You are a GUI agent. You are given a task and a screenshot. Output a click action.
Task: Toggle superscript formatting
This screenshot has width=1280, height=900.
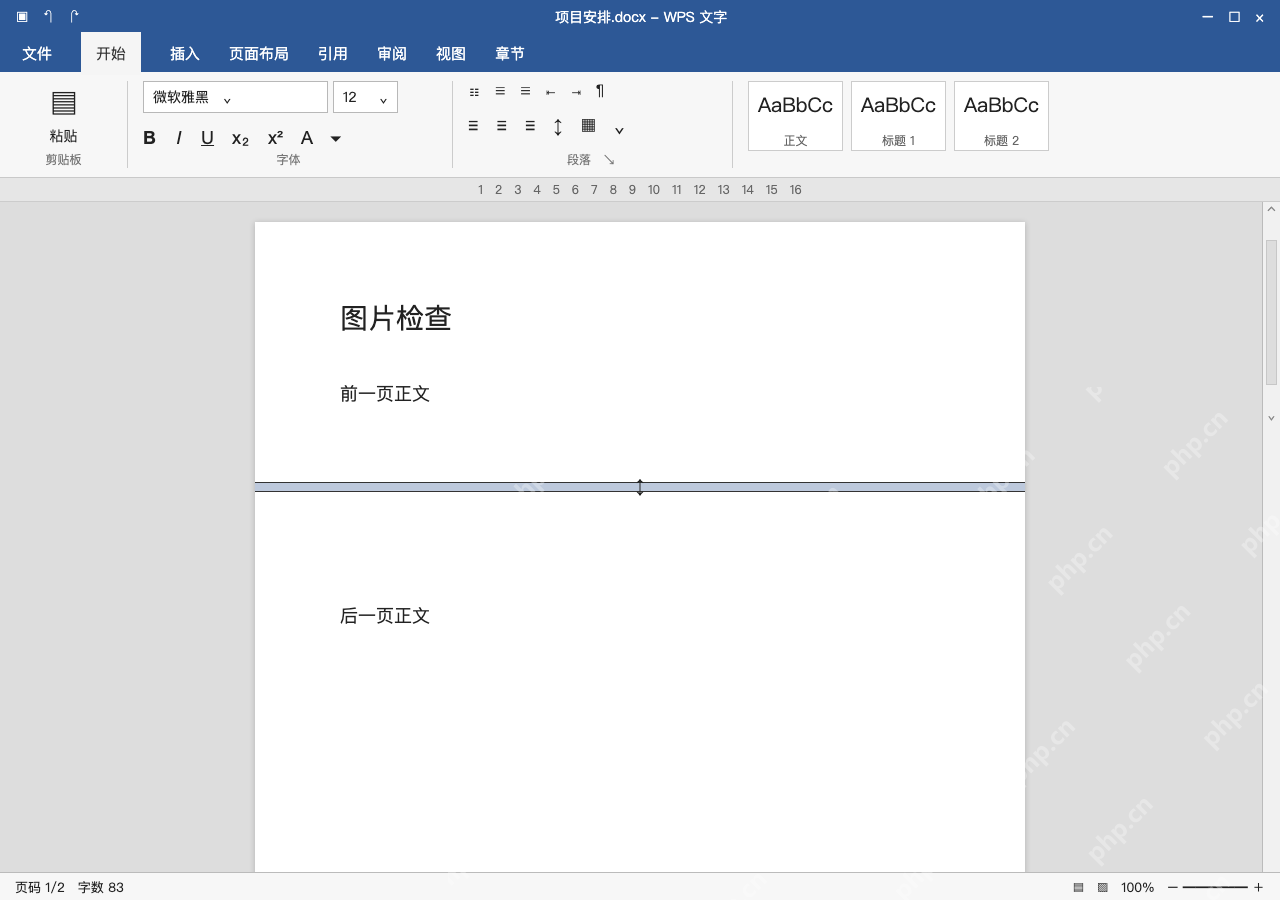(x=275, y=138)
